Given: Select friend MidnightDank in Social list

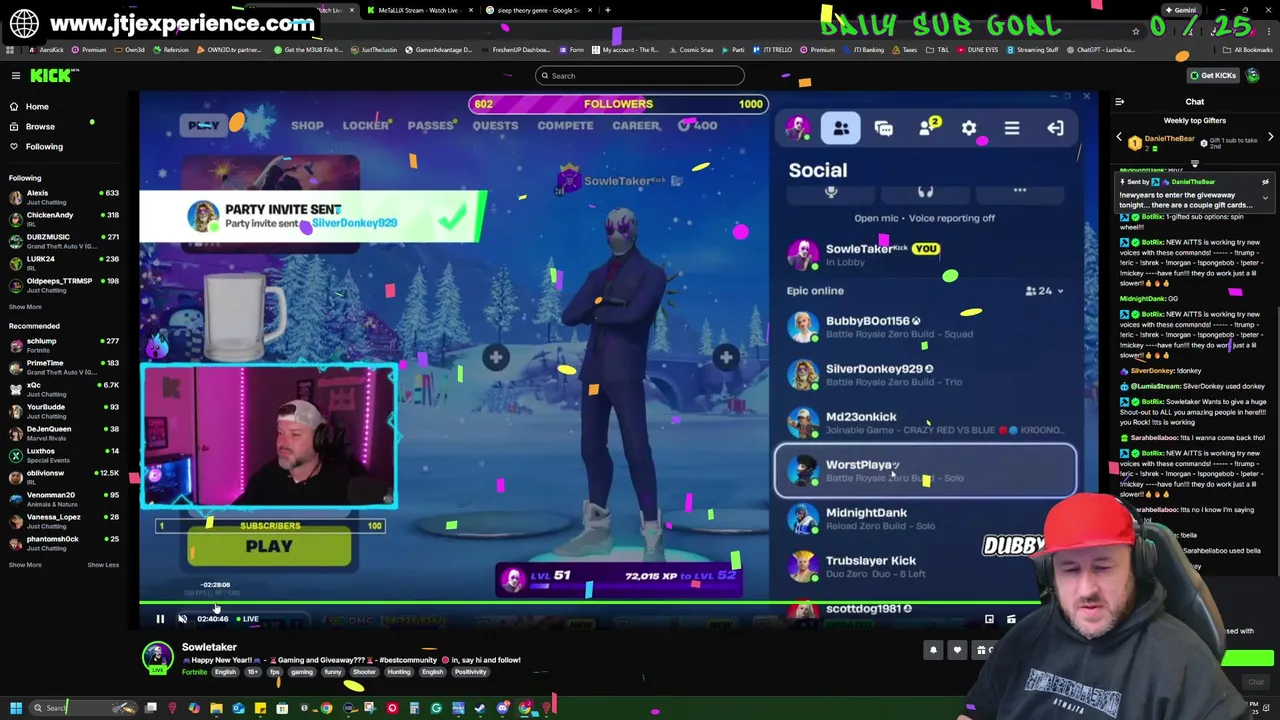Looking at the screenshot, I should point(925,519).
